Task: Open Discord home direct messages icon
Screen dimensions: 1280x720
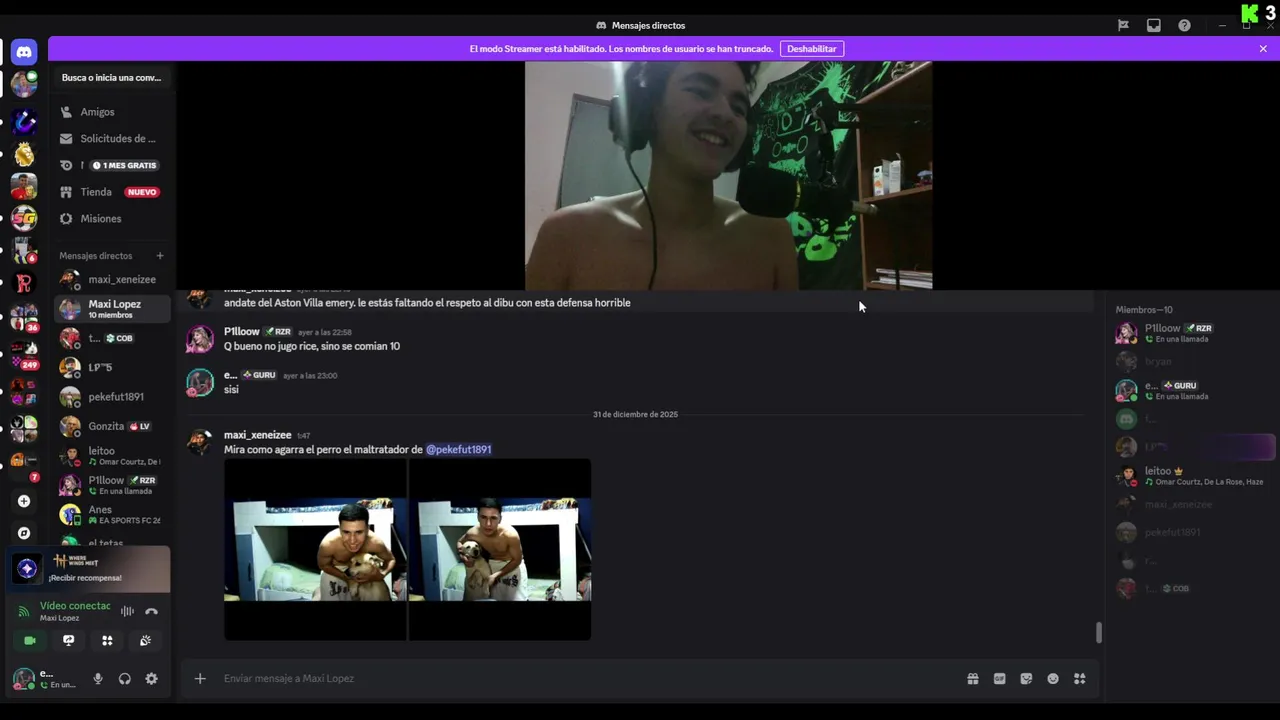Action: pos(24,52)
